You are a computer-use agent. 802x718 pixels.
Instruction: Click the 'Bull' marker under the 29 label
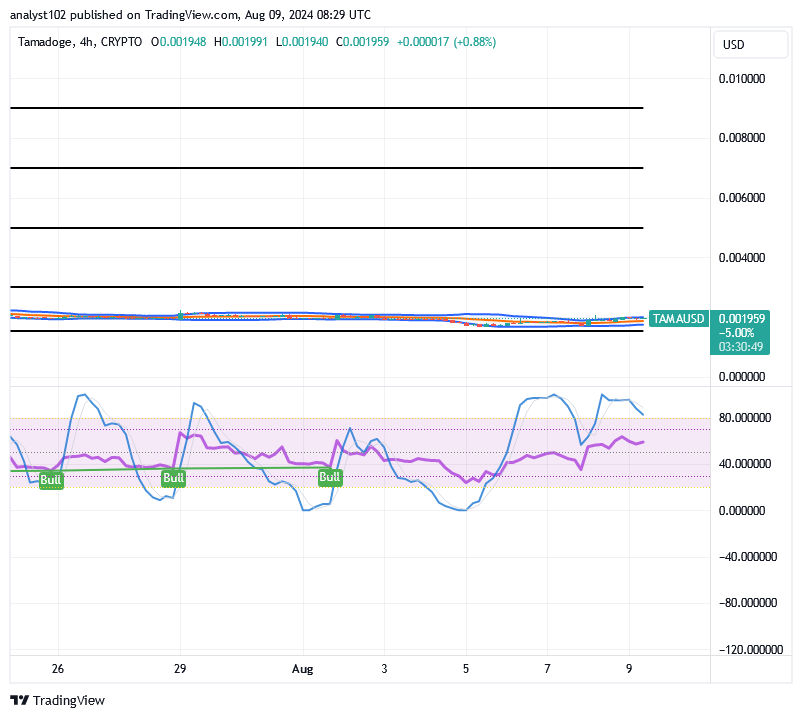click(x=172, y=478)
